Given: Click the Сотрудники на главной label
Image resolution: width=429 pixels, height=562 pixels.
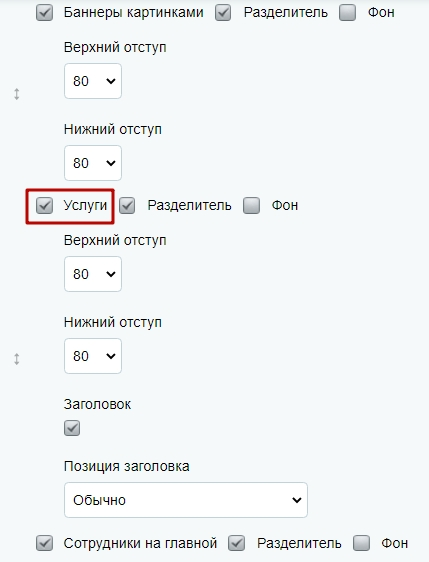Looking at the screenshot, I should [140, 543].
